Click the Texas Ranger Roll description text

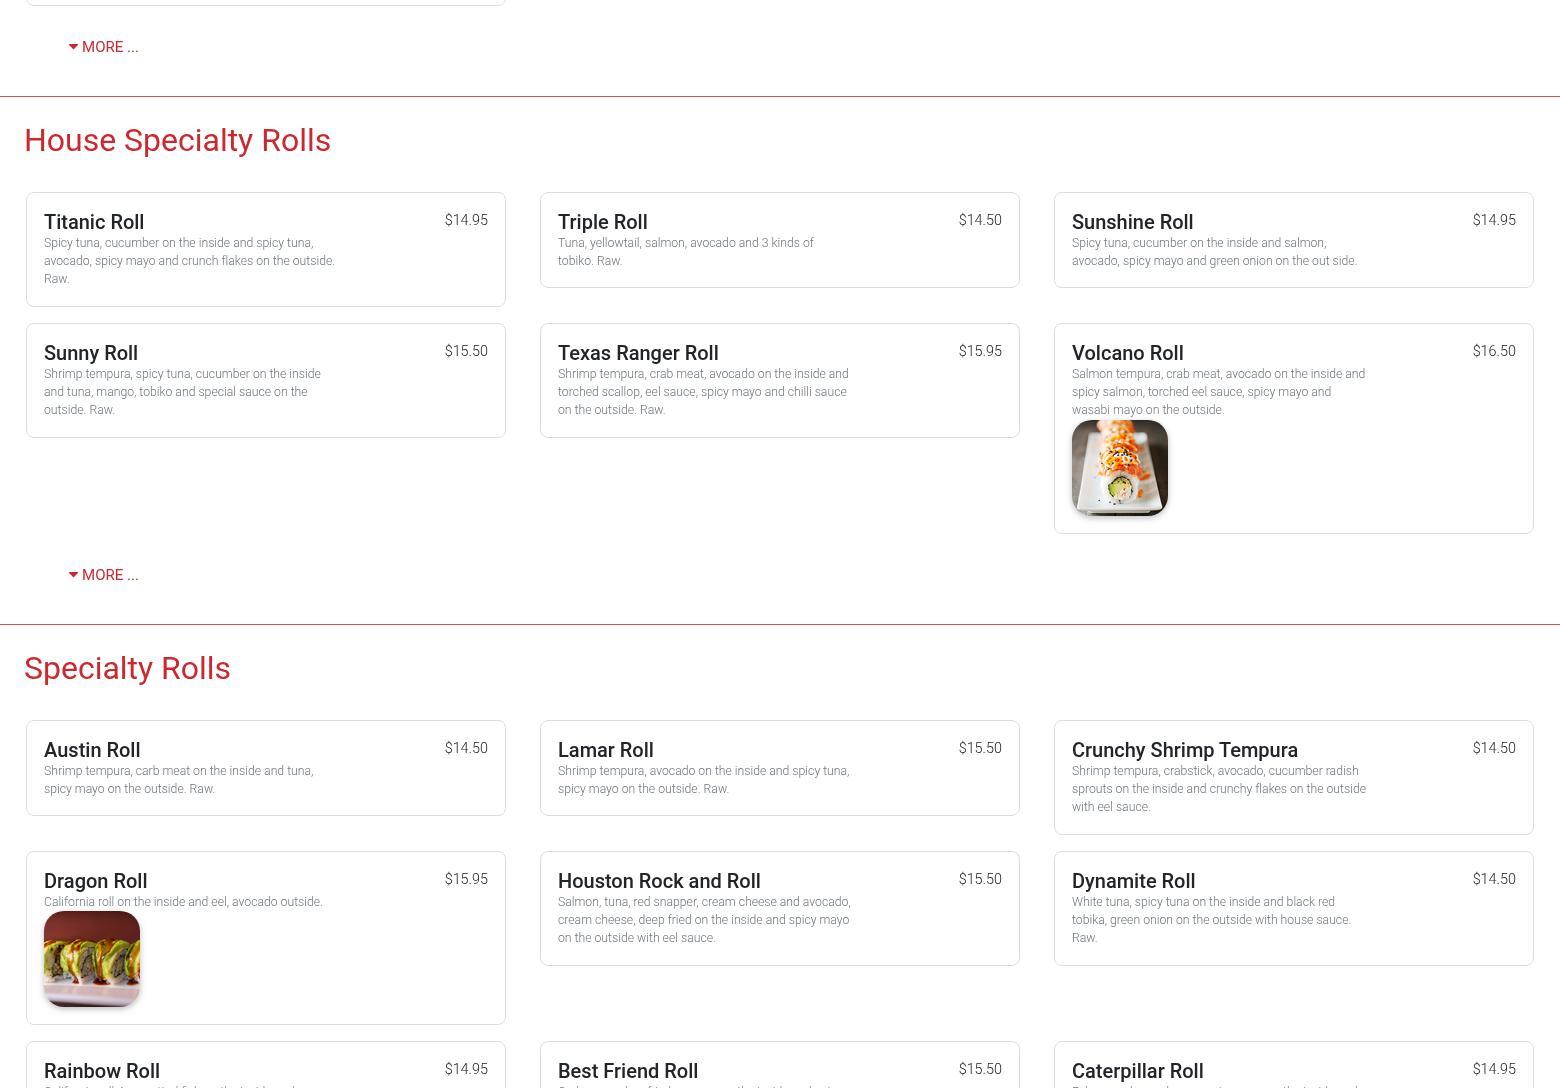coord(703,392)
